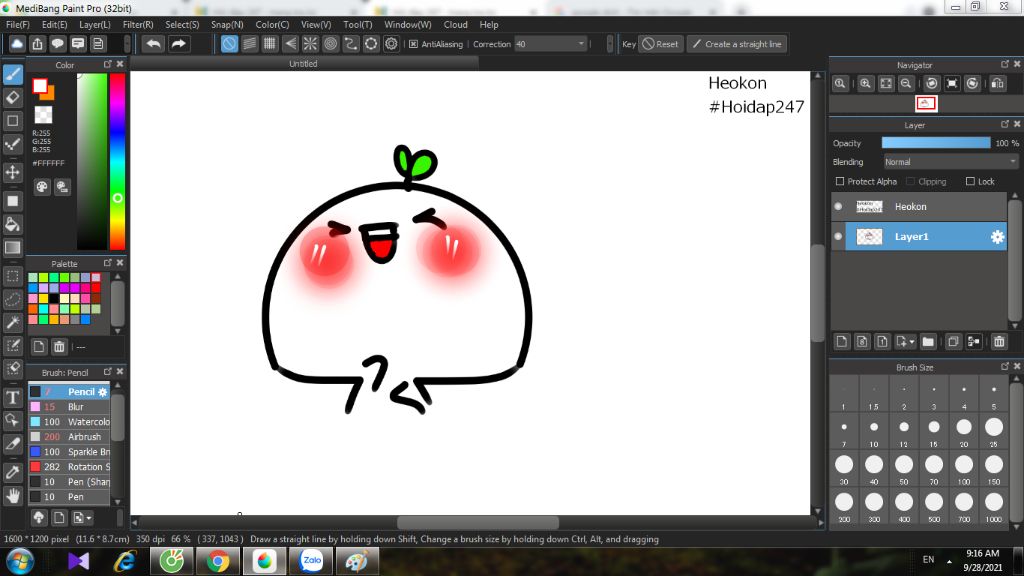Image resolution: width=1024 pixels, height=576 pixels.
Task: Enable radial snap
Action: point(310,44)
